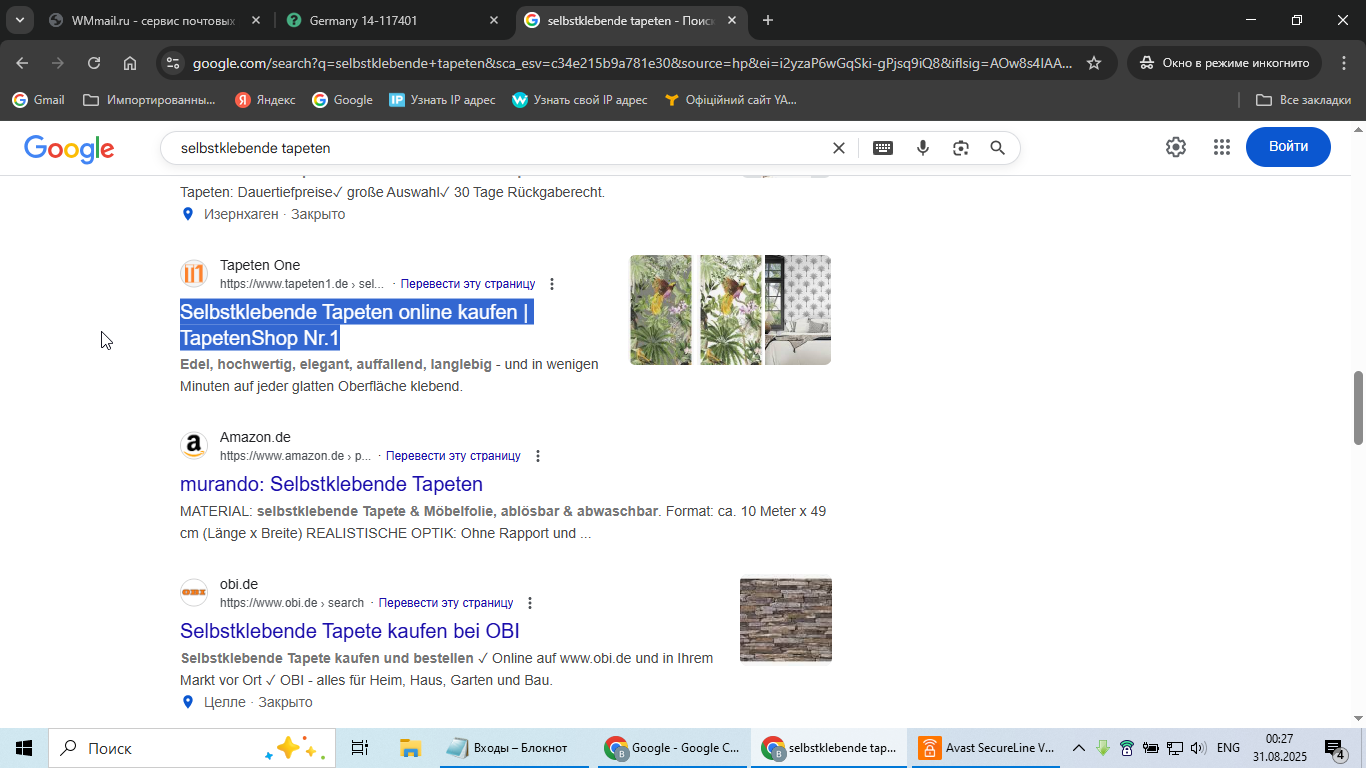Open the tab search dropdown arrow
The image size is (1366, 768).
(x=19, y=20)
